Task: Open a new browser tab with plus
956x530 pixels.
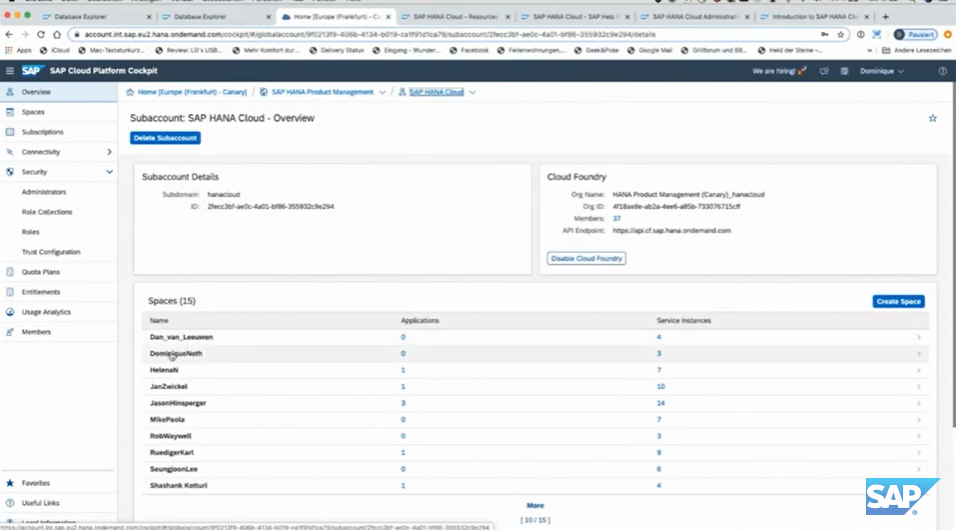Action: (885, 16)
